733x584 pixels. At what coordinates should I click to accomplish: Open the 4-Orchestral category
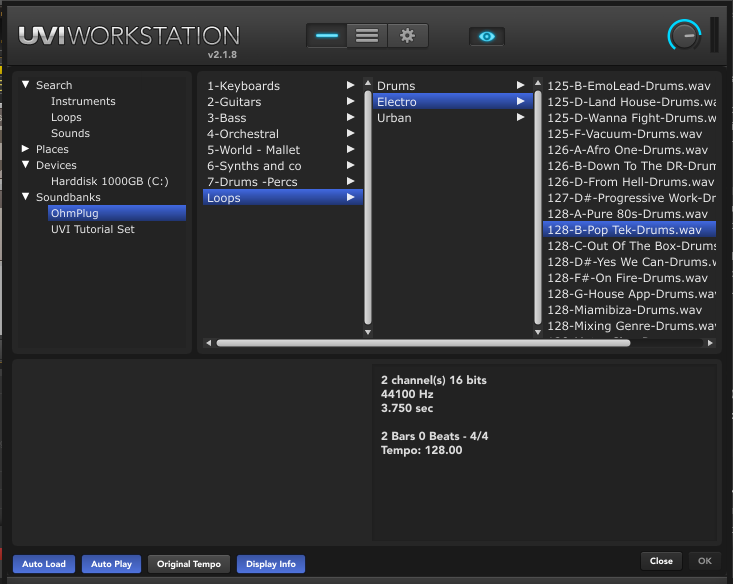(x=282, y=134)
